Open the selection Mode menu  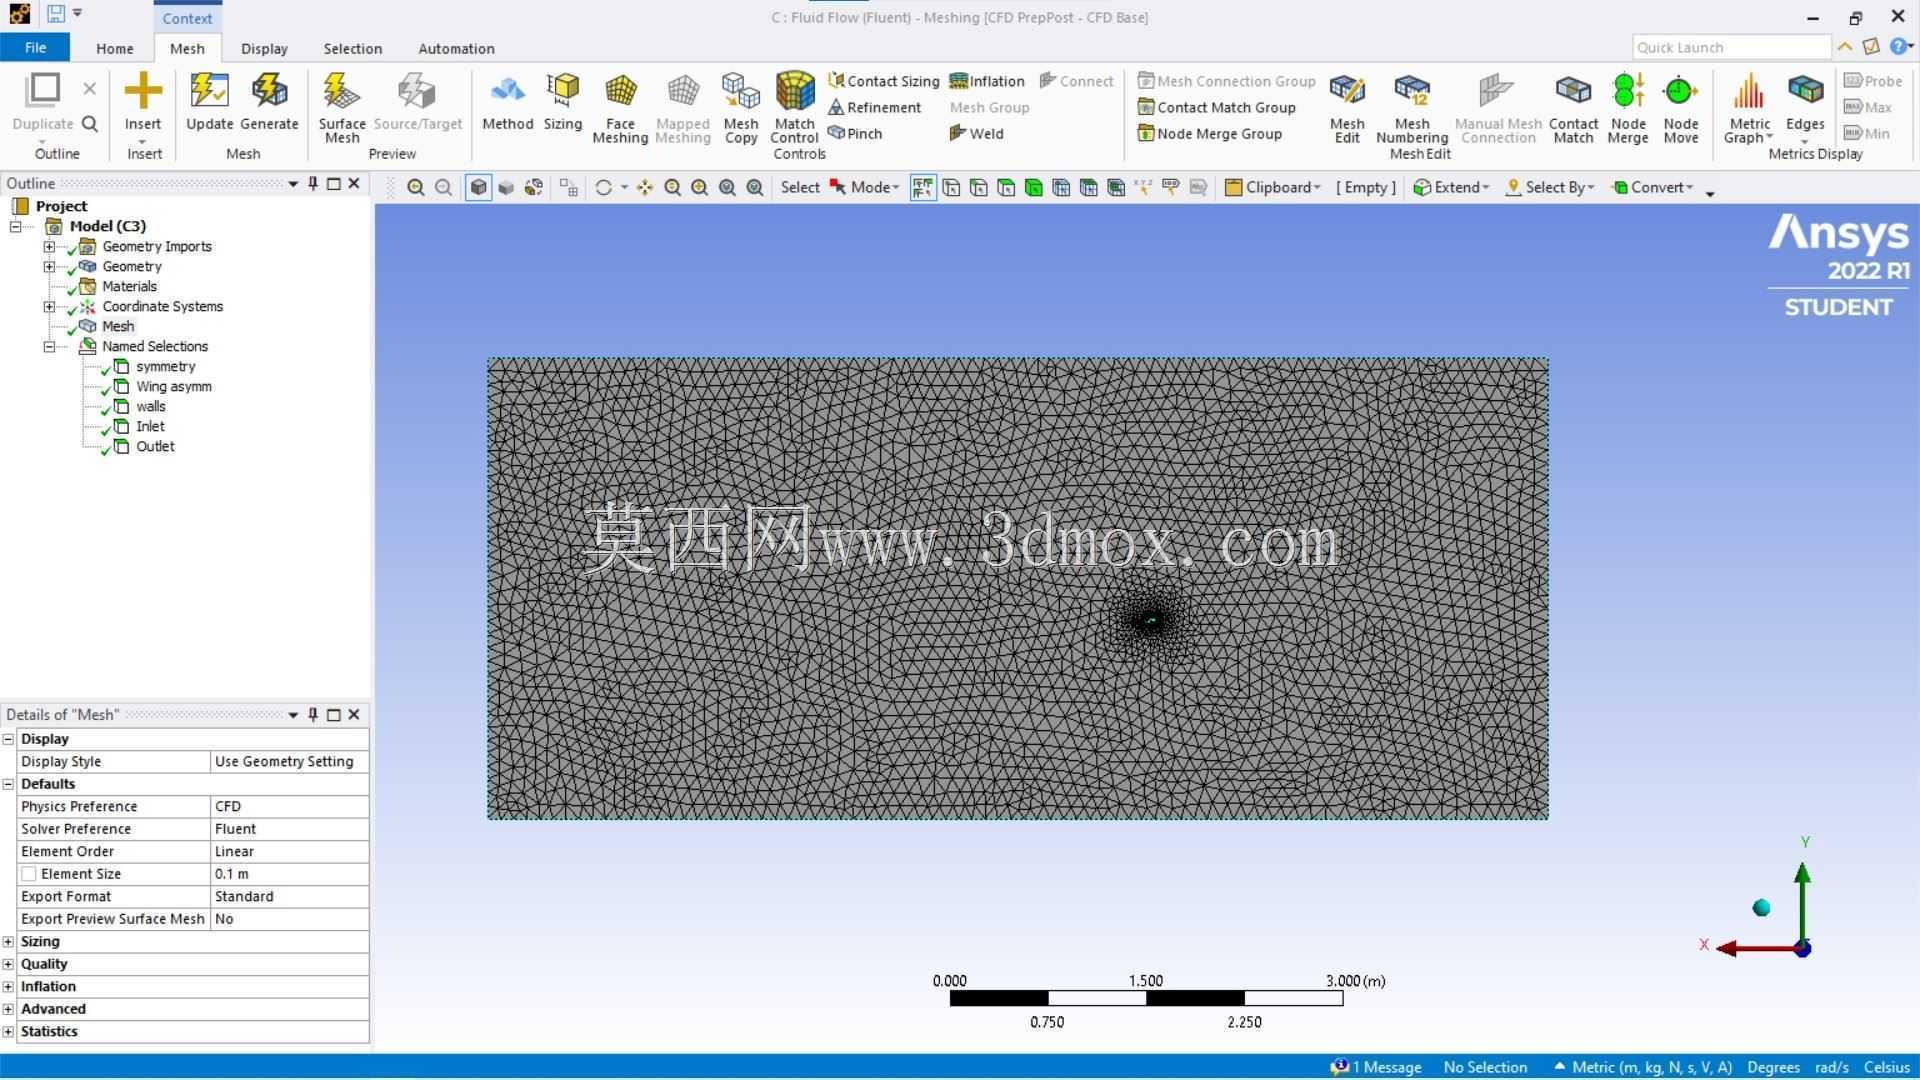[x=864, y=187]
